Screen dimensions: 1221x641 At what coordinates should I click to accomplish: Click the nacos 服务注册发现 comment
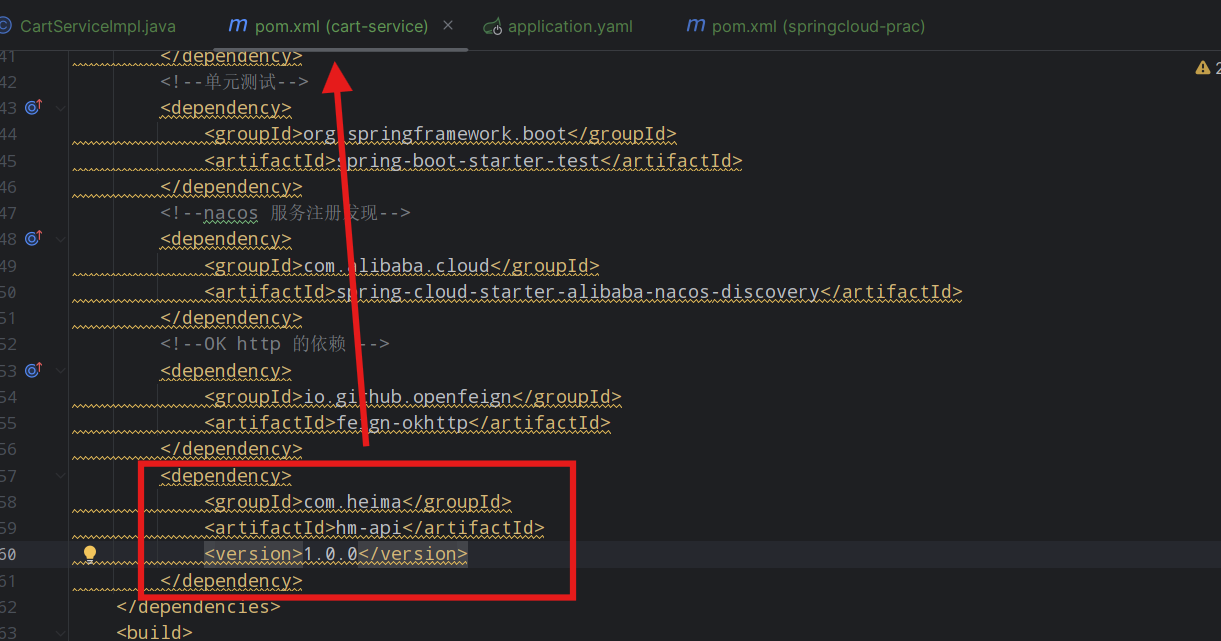[285, 213]
